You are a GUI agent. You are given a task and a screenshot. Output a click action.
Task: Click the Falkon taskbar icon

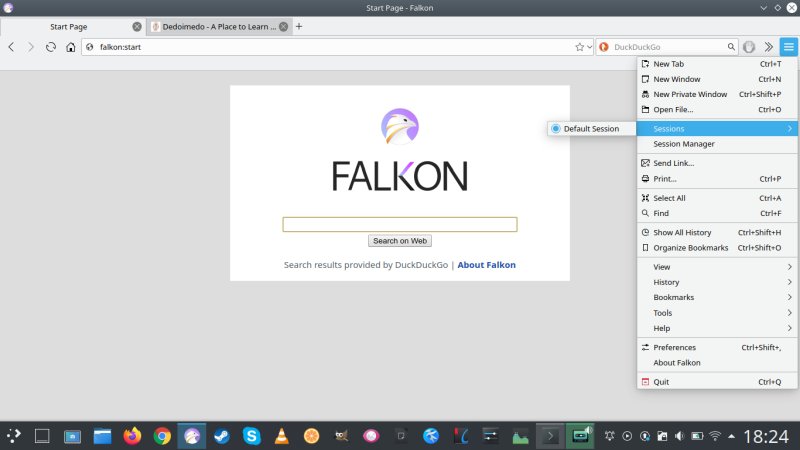(x=192, y=436)
